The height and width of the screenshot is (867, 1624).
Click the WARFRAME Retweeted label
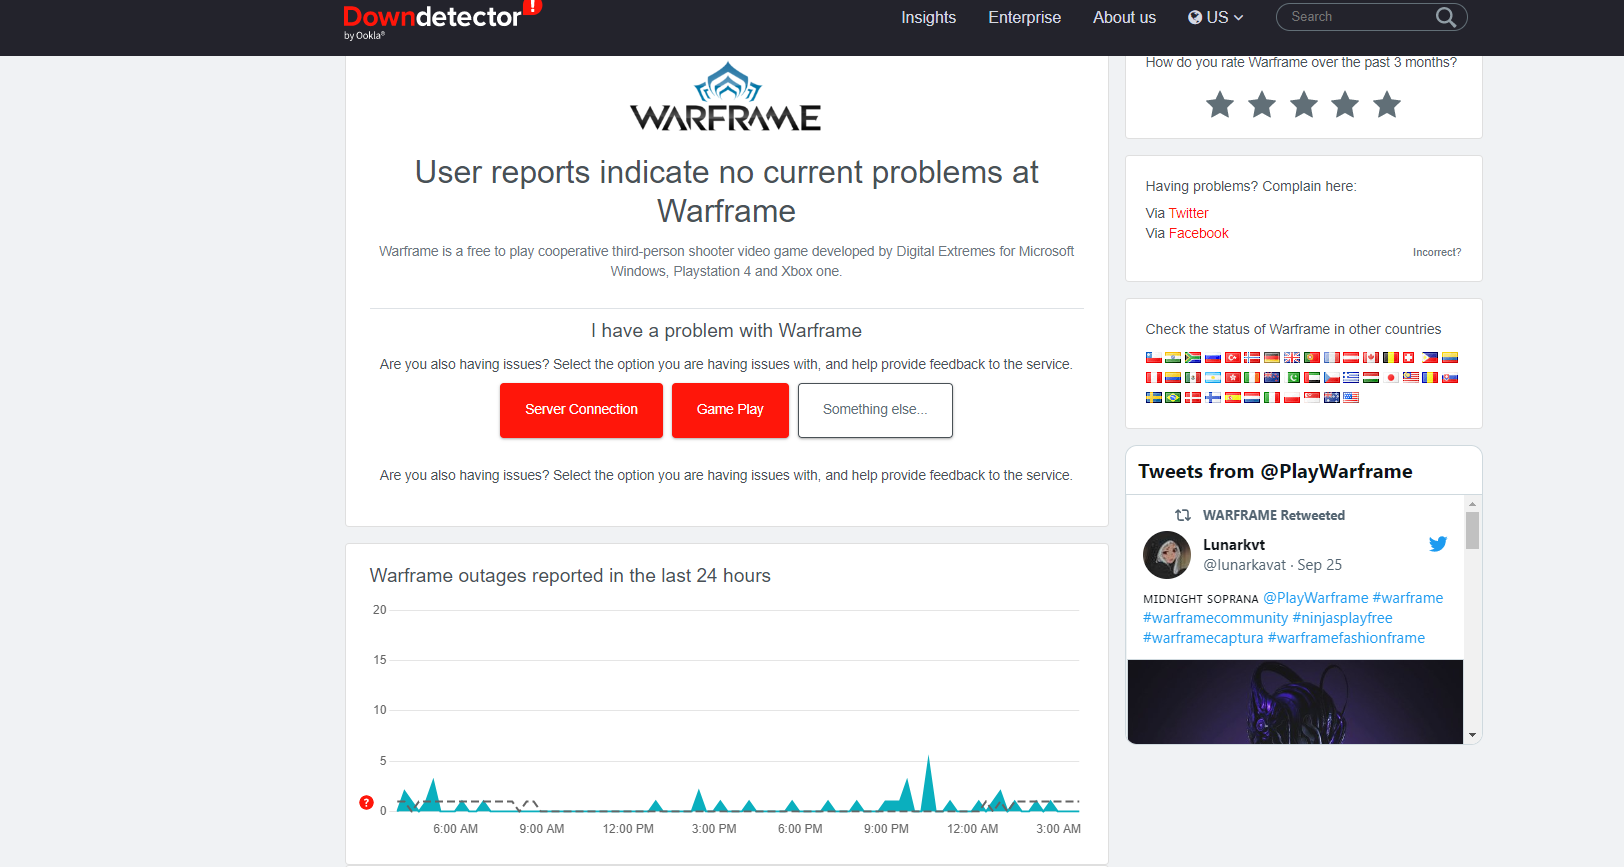(x=1274, y=515)
